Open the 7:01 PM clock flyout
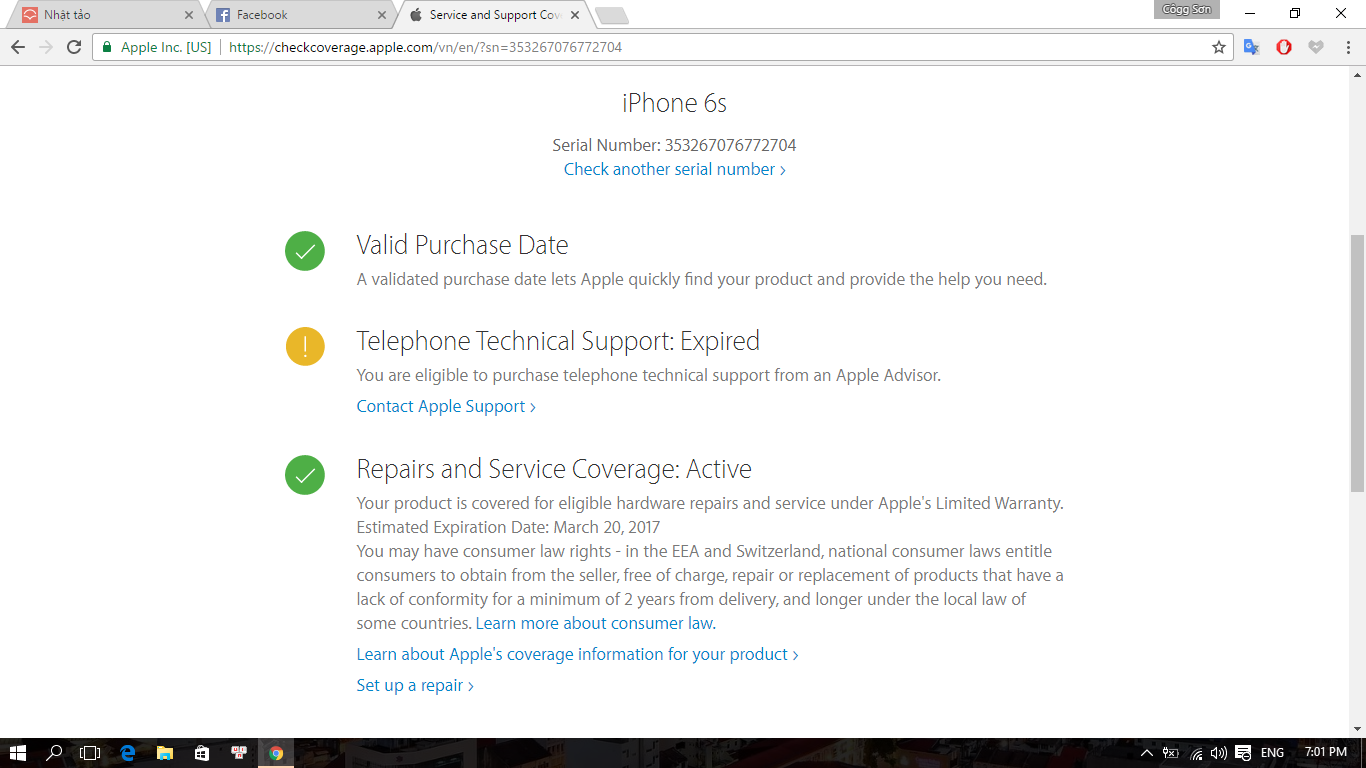Image resolution: width=1366 pixels, height=768 pixels. click(x=1326, y=753)
